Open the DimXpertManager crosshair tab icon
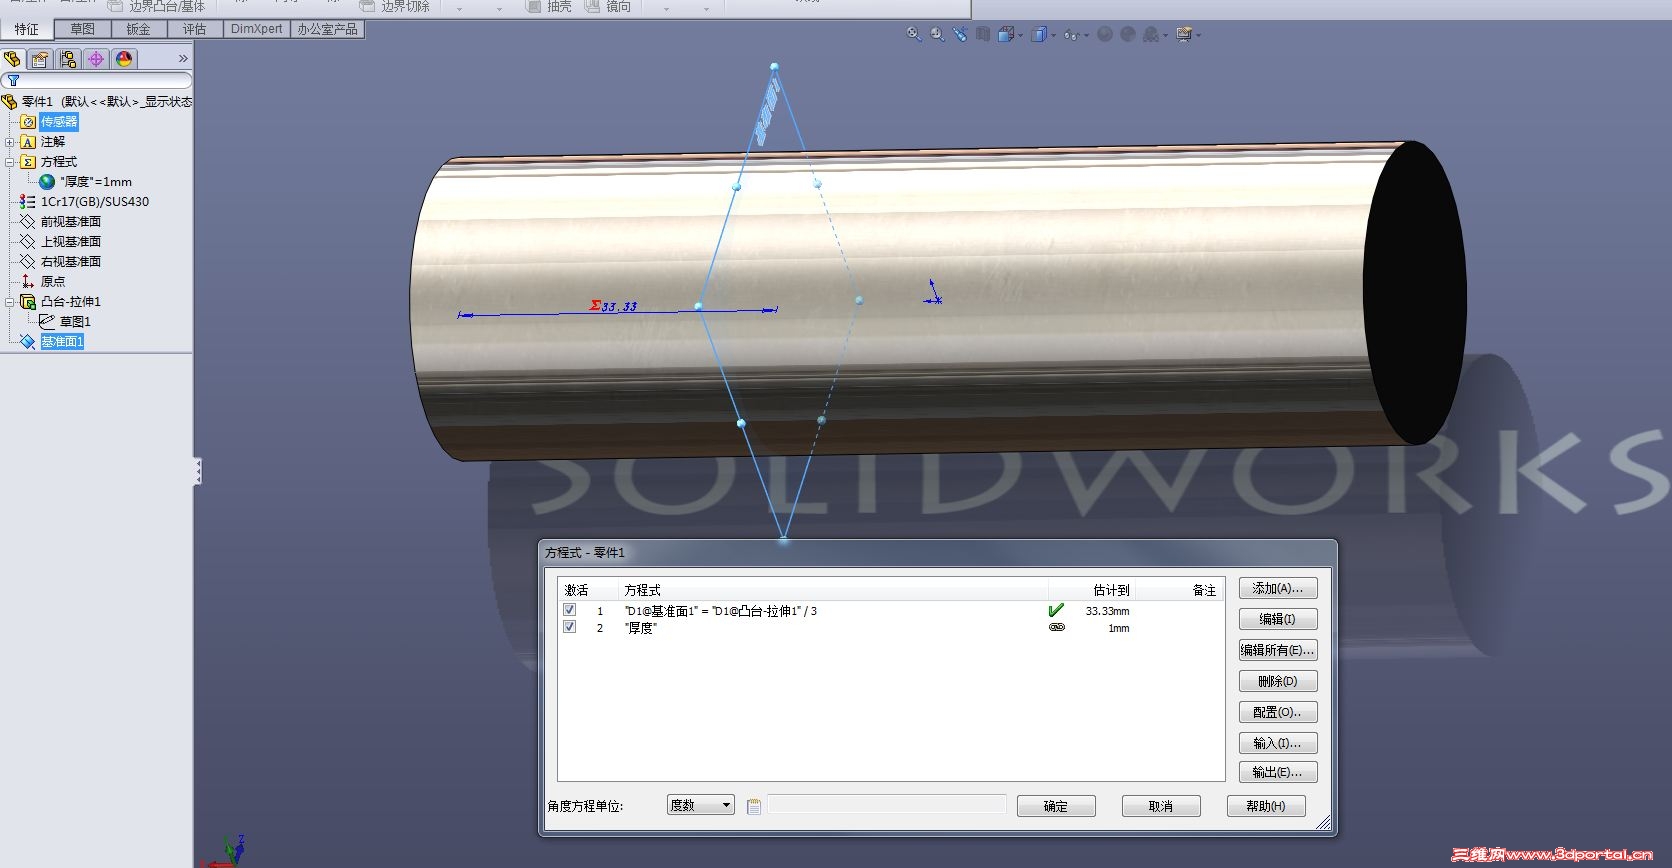Viewport: 1672px width, 868px height. point(96,59)
